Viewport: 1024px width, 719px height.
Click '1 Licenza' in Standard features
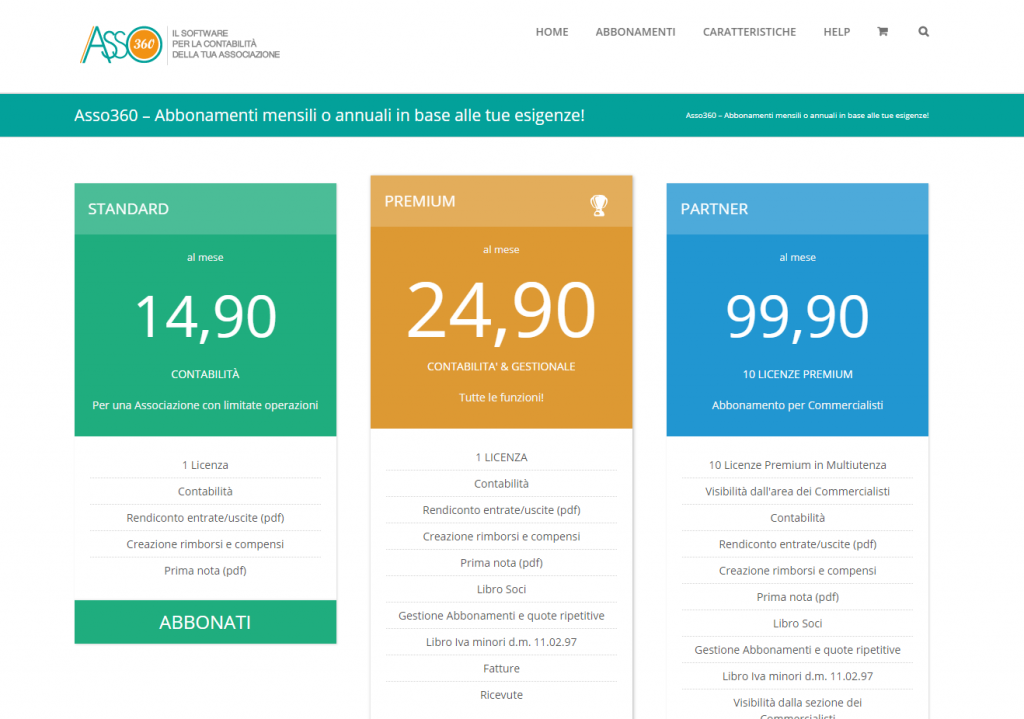coord(205,465)
